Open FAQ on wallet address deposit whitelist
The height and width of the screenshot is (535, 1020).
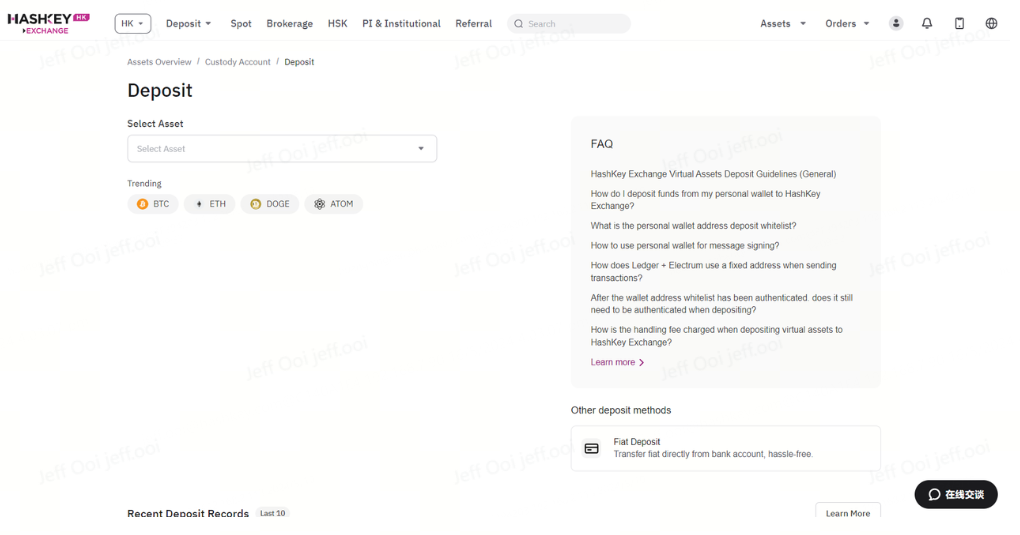693,226
